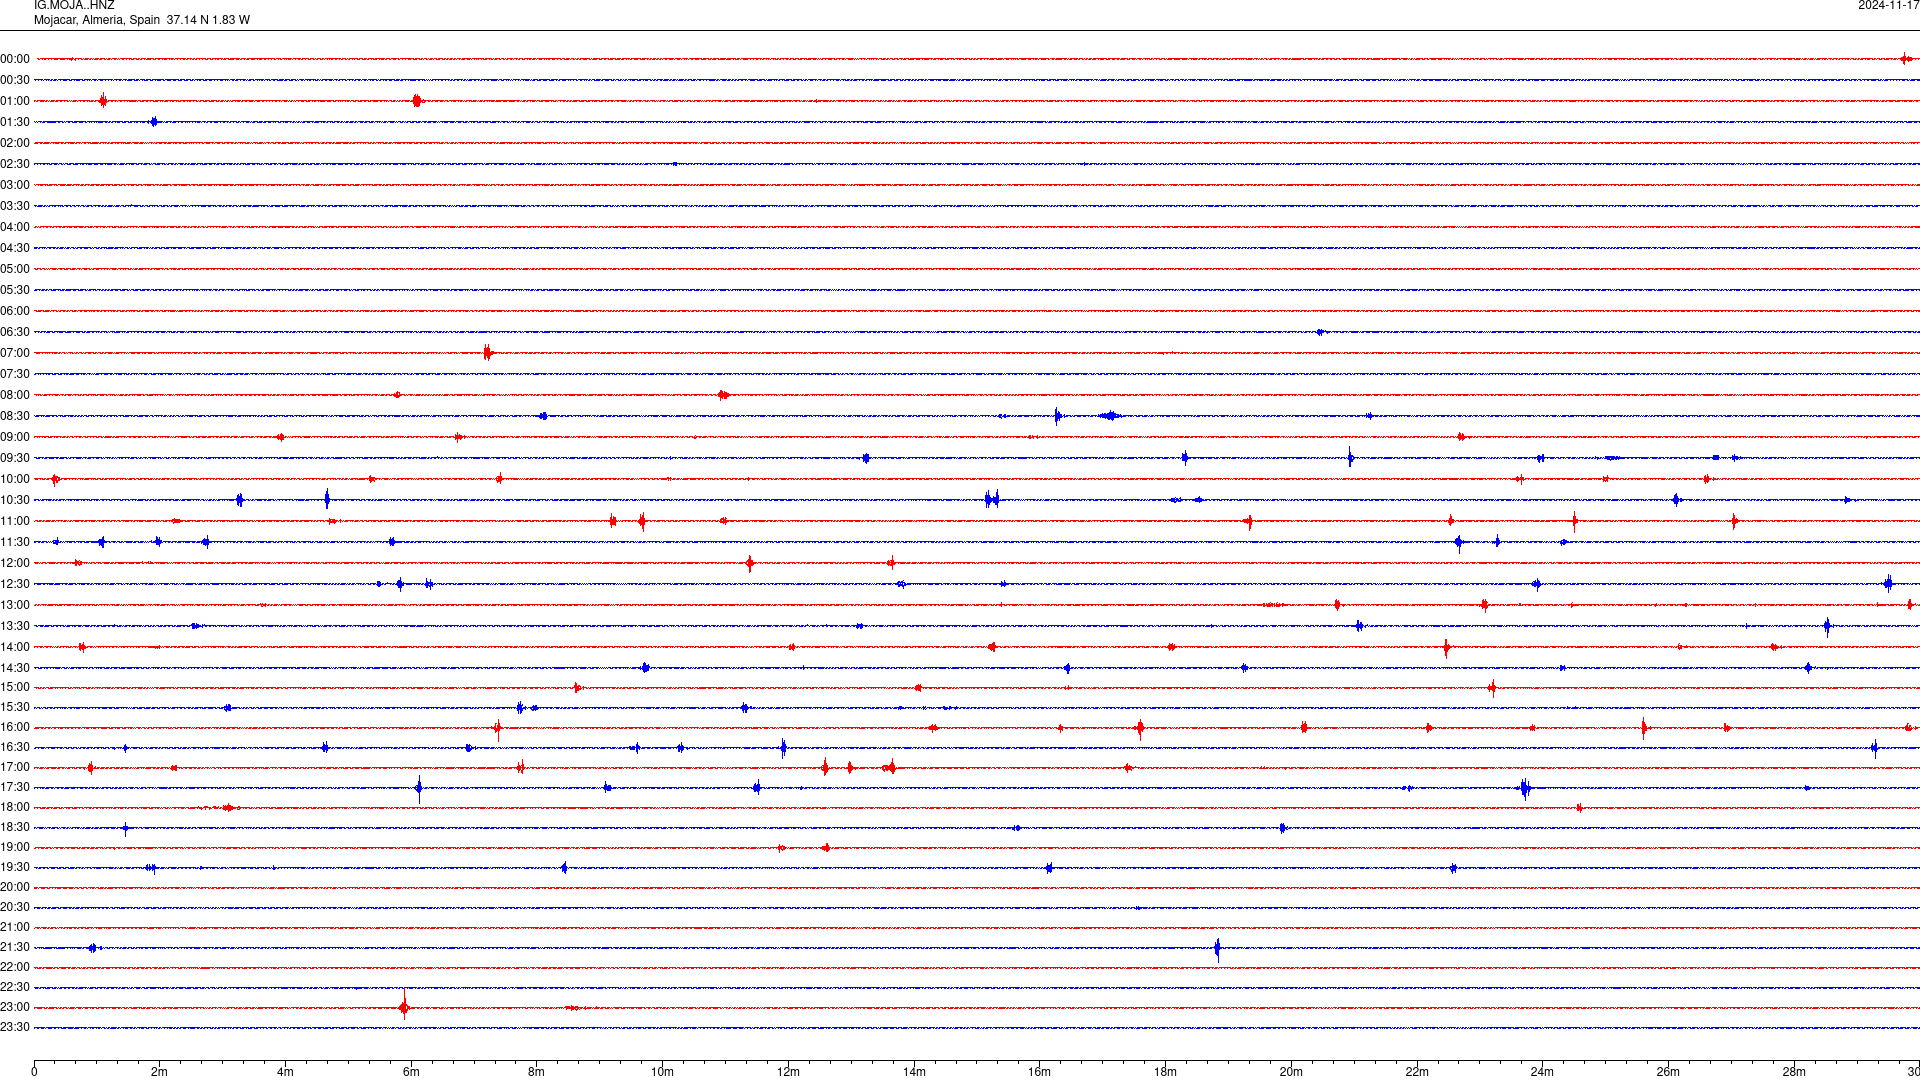Select the 01:30 time row label

[15, 122]
